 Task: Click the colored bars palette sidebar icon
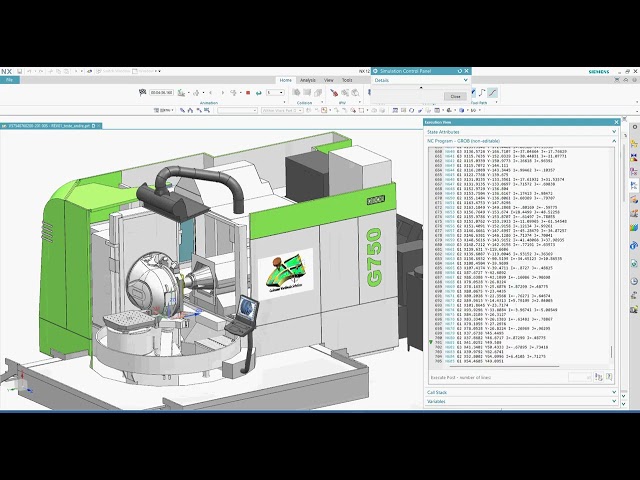pos(633,227)
